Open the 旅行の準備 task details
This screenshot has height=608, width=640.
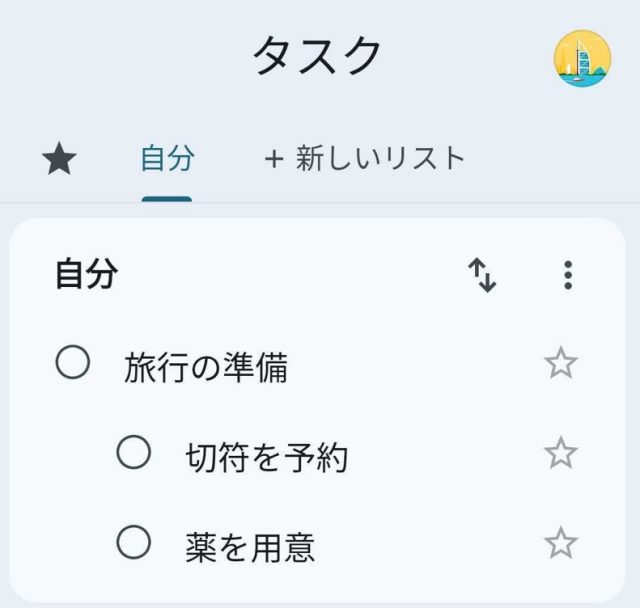206,368
